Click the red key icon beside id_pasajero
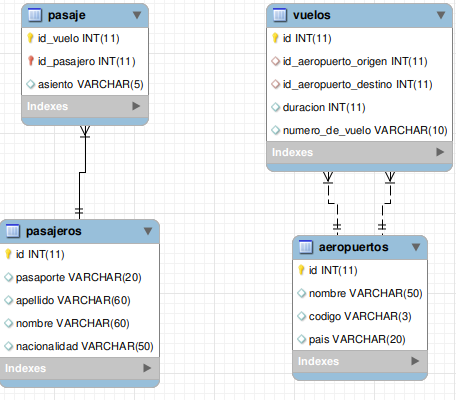The width and height of the screenshot is (456, 400). tap(31, 61)
